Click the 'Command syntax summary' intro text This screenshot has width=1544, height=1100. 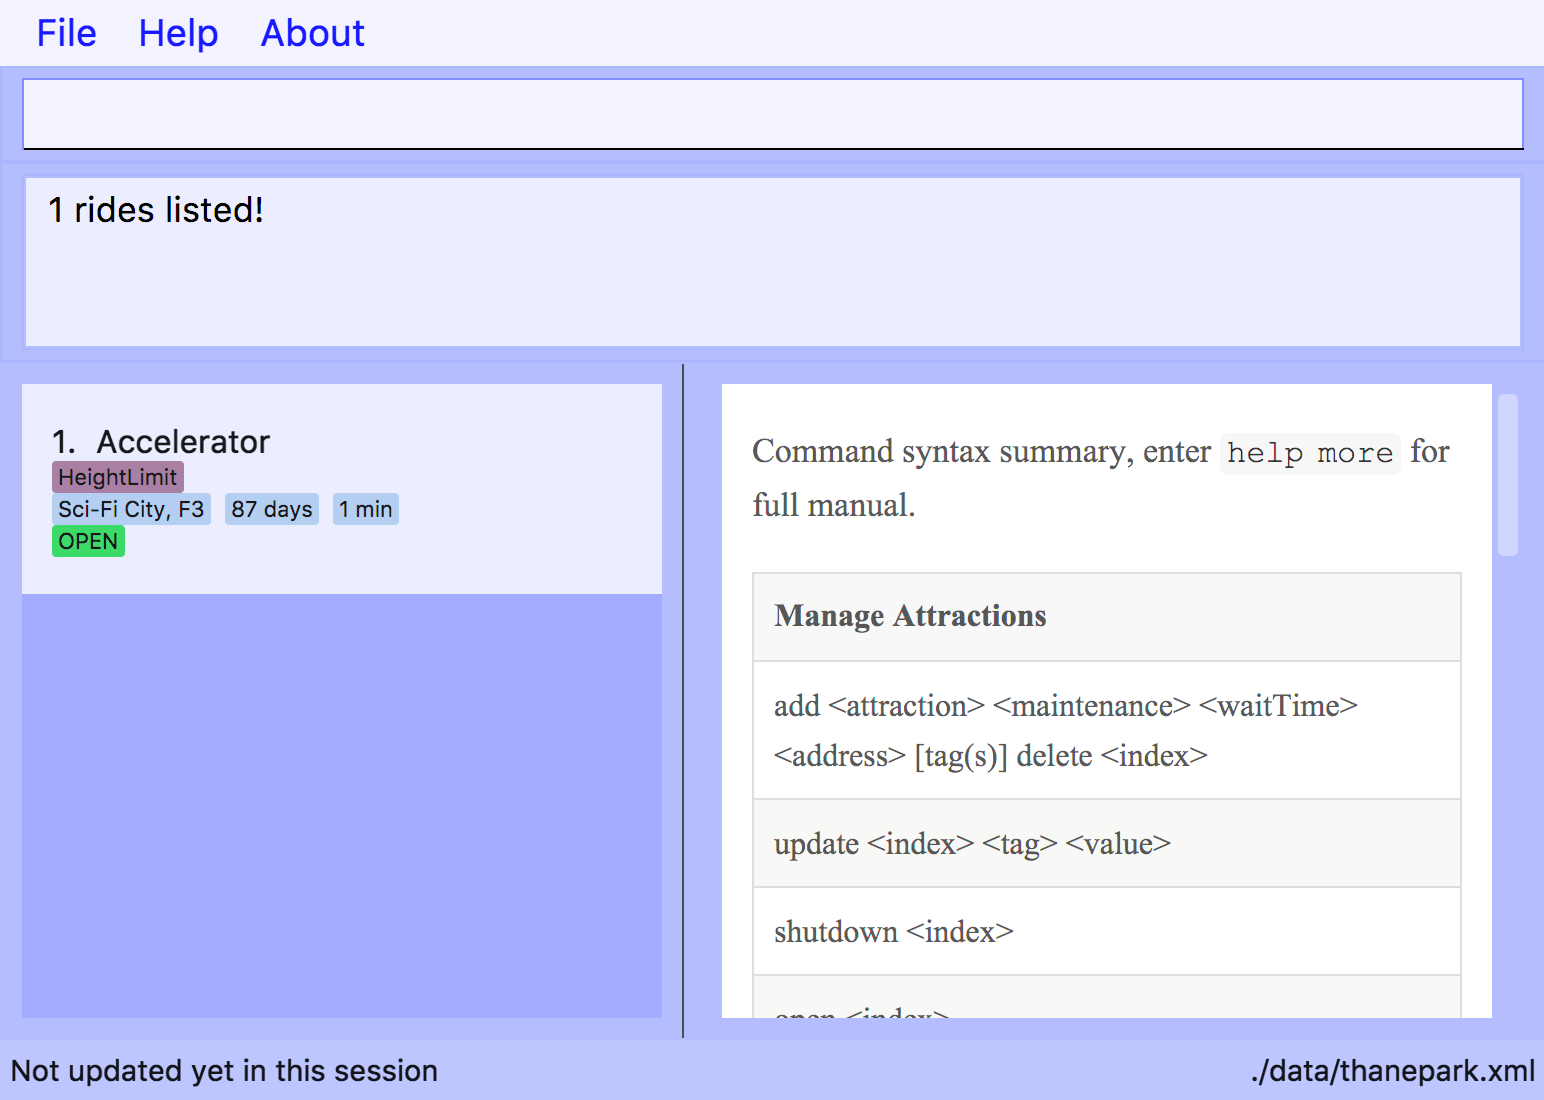click(1101, 478)
